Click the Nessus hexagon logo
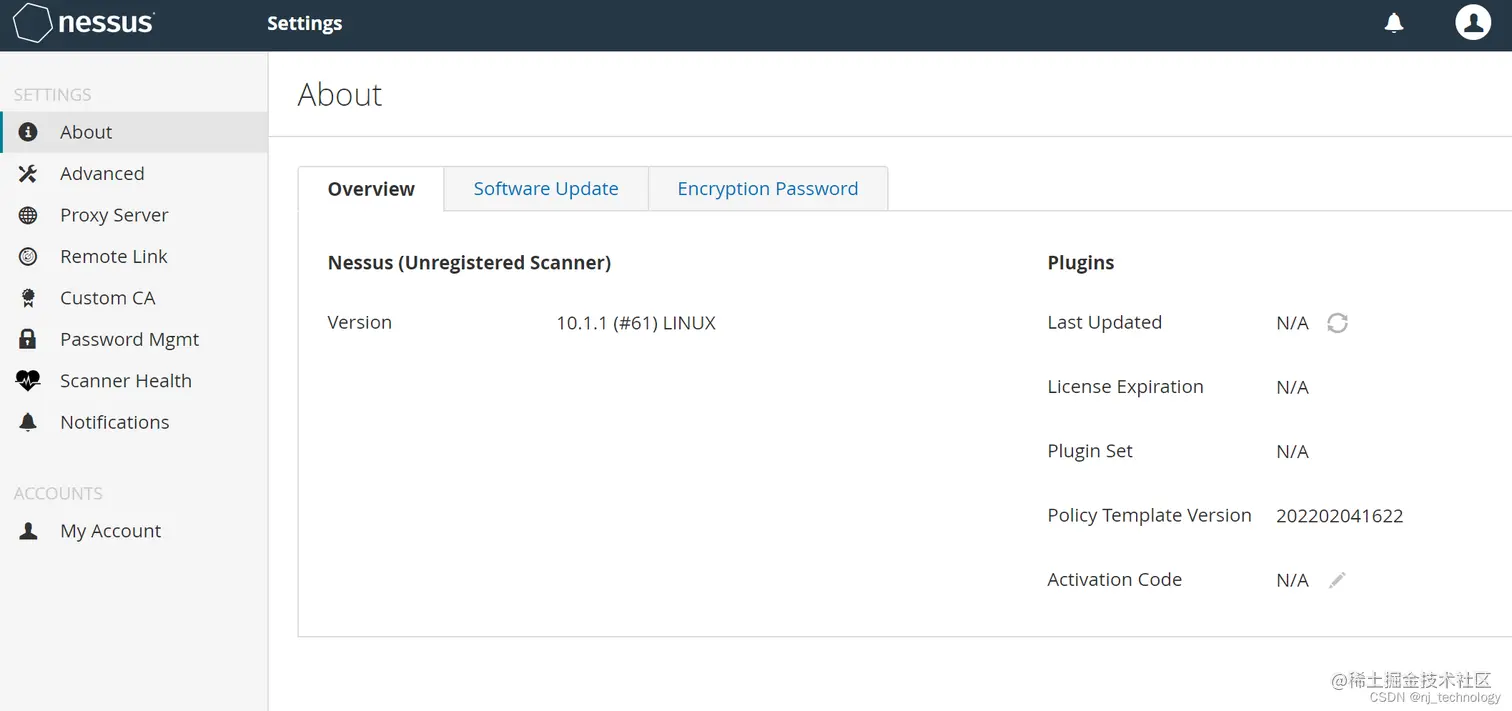 pos(33,23)
